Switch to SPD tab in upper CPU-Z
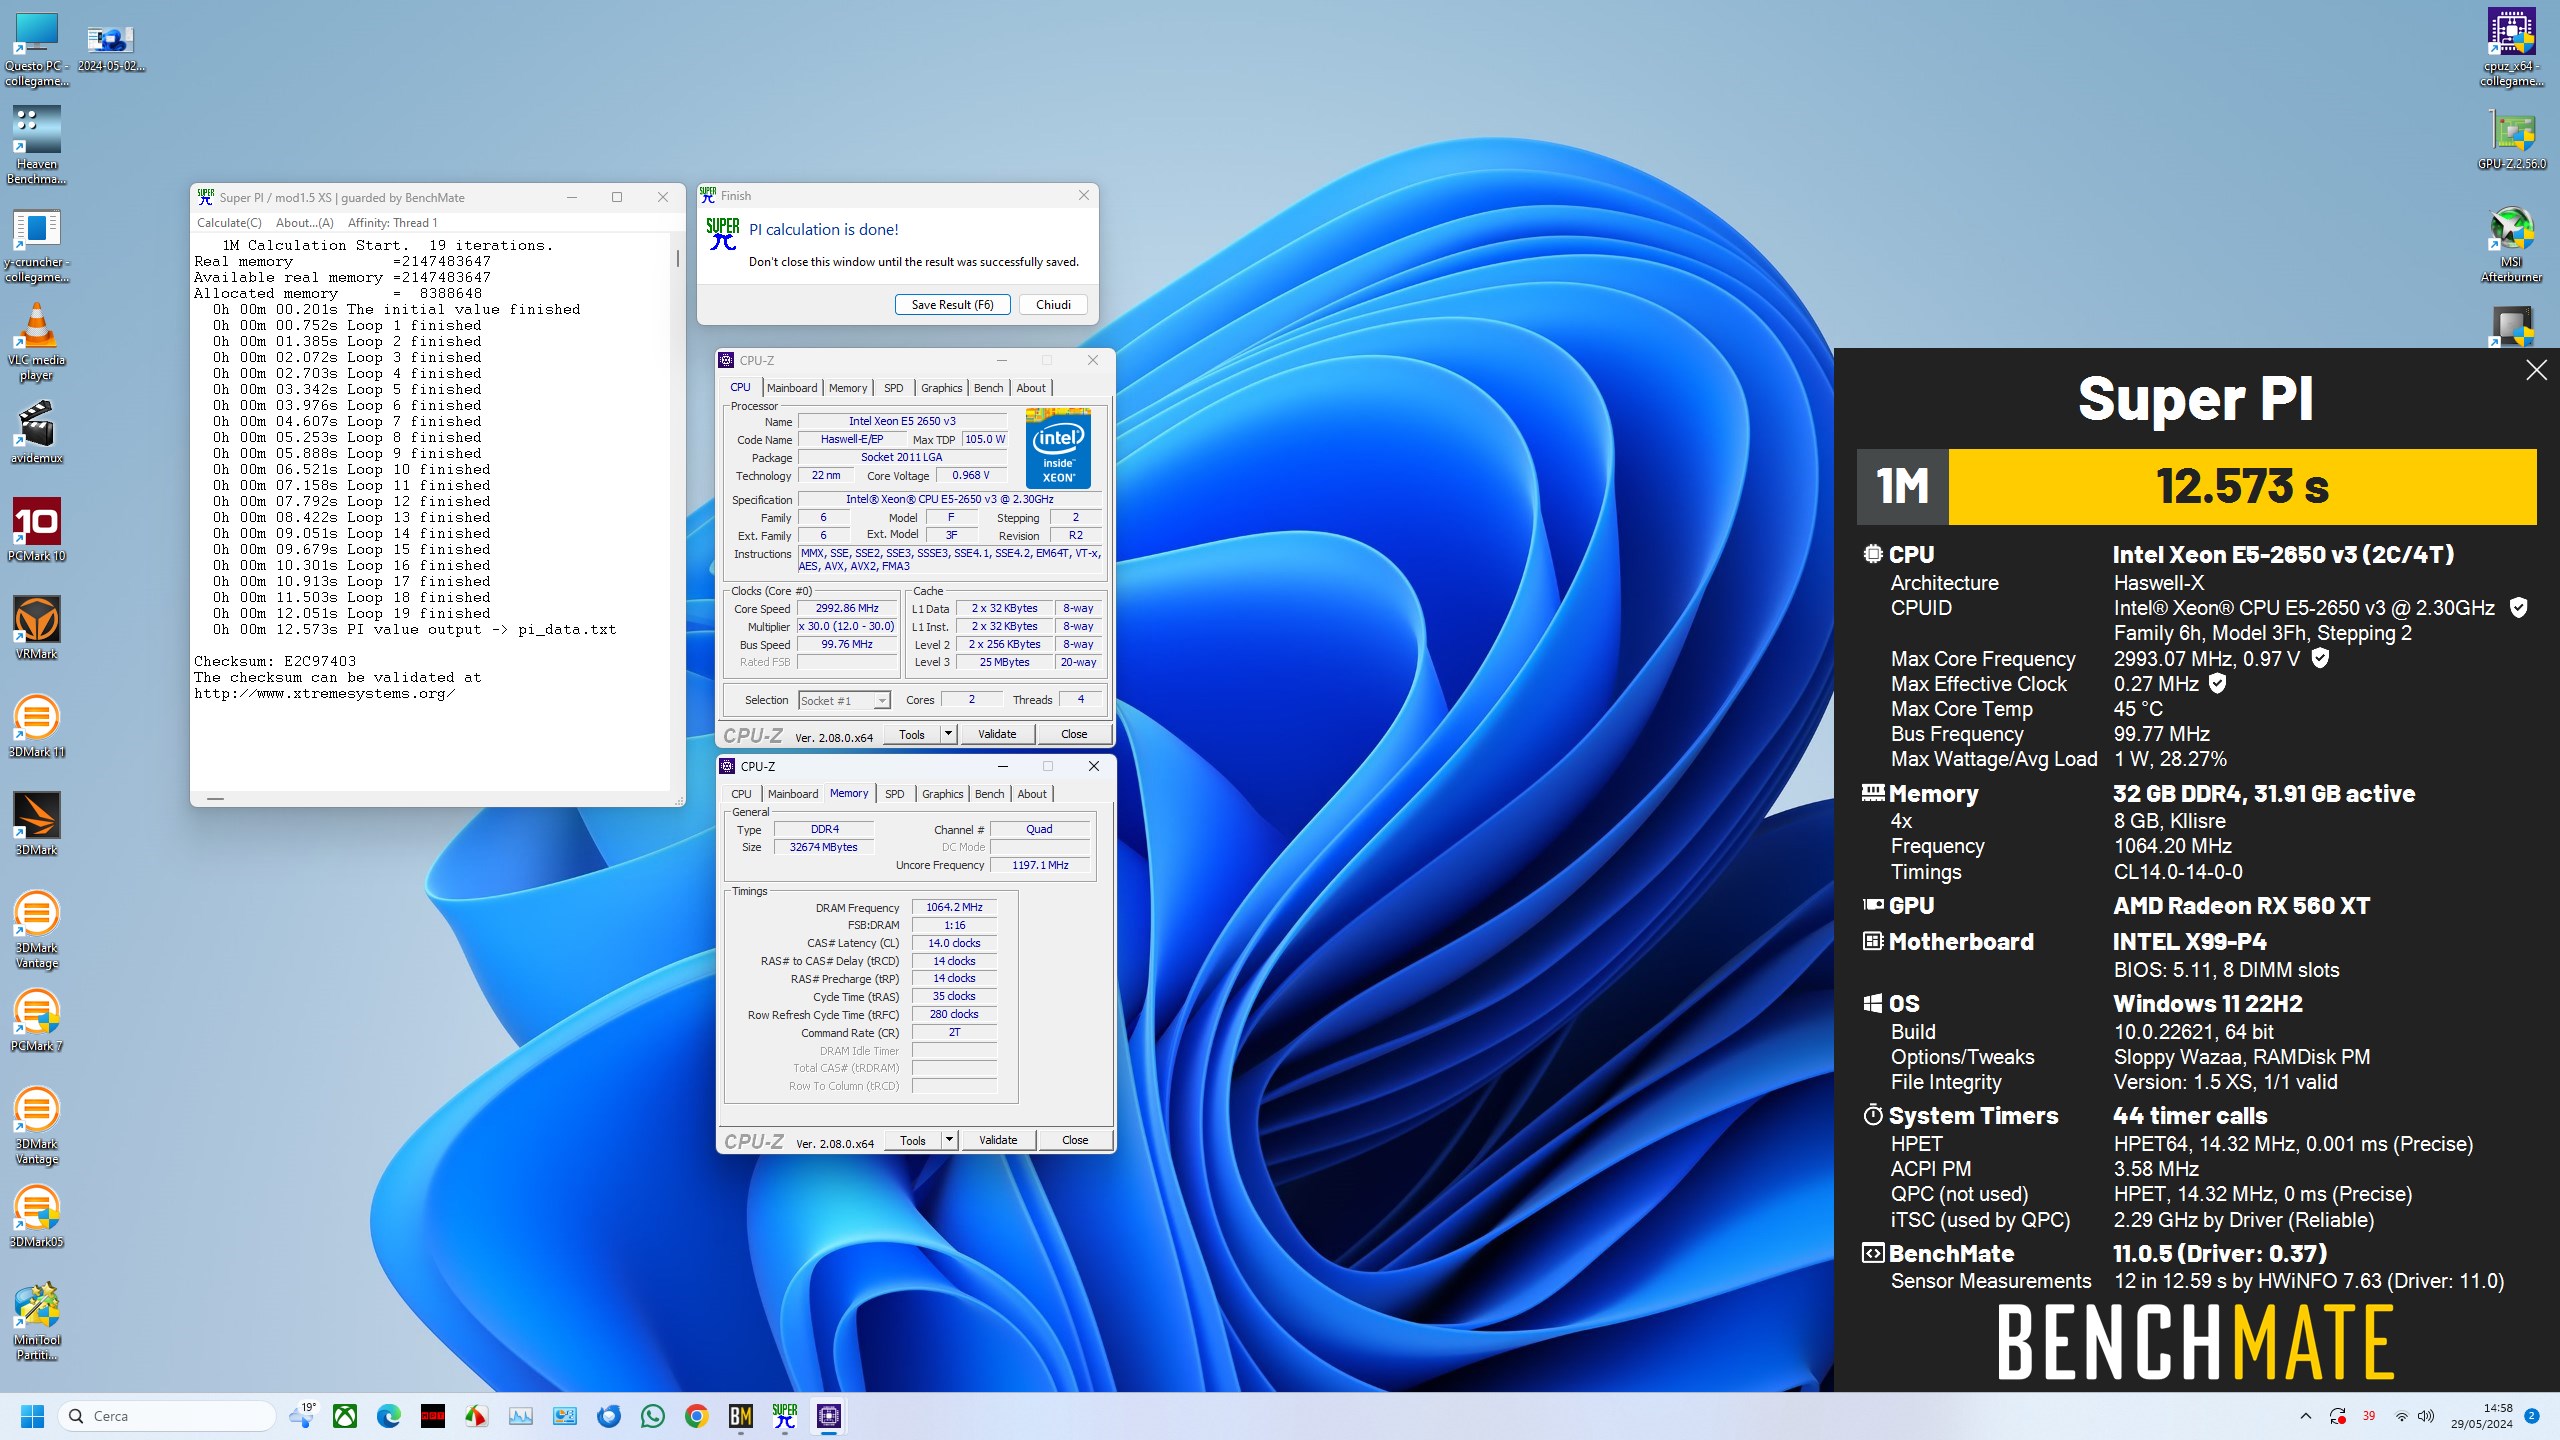The height and width of the screenshot is (1440, 2560). pyautogui.click(x=894, y=388)
